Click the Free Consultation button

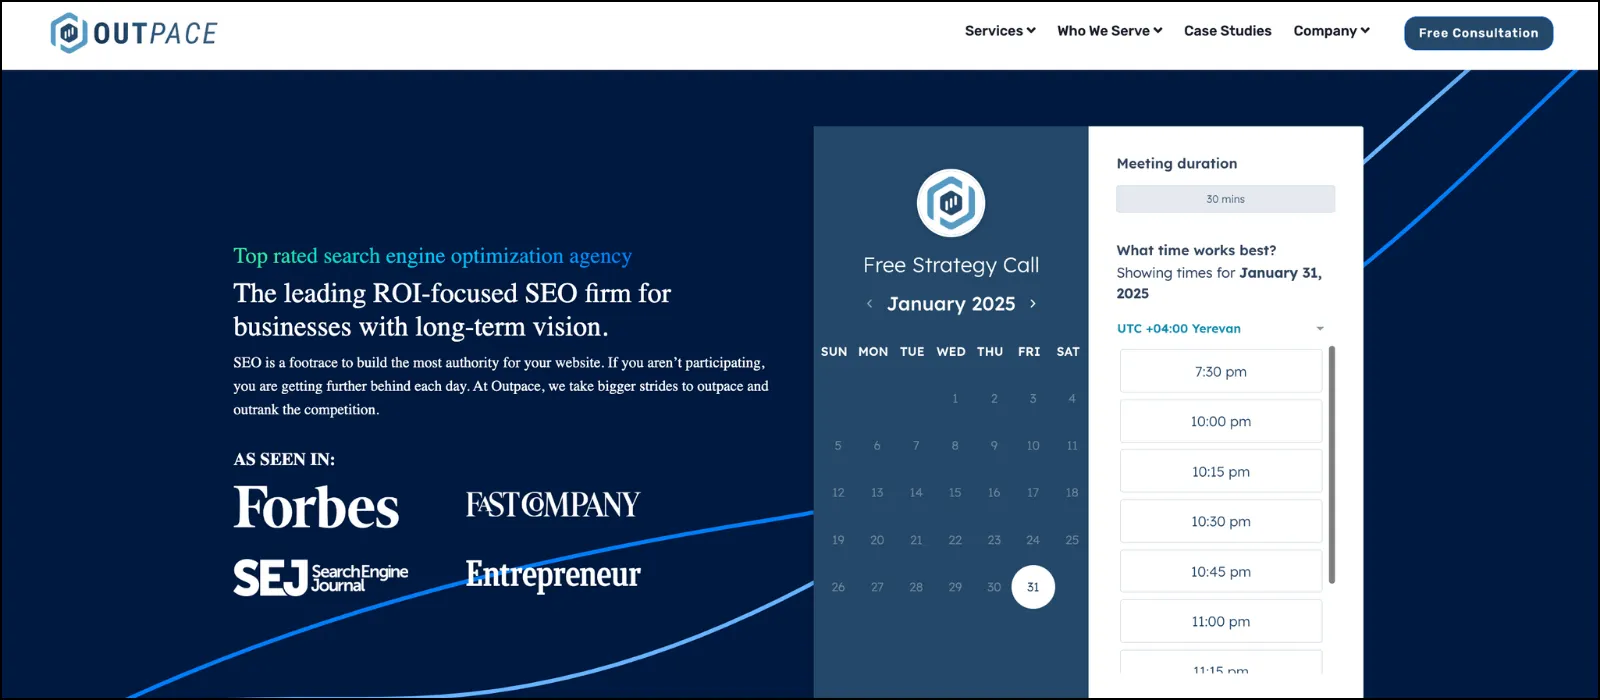1478,33
